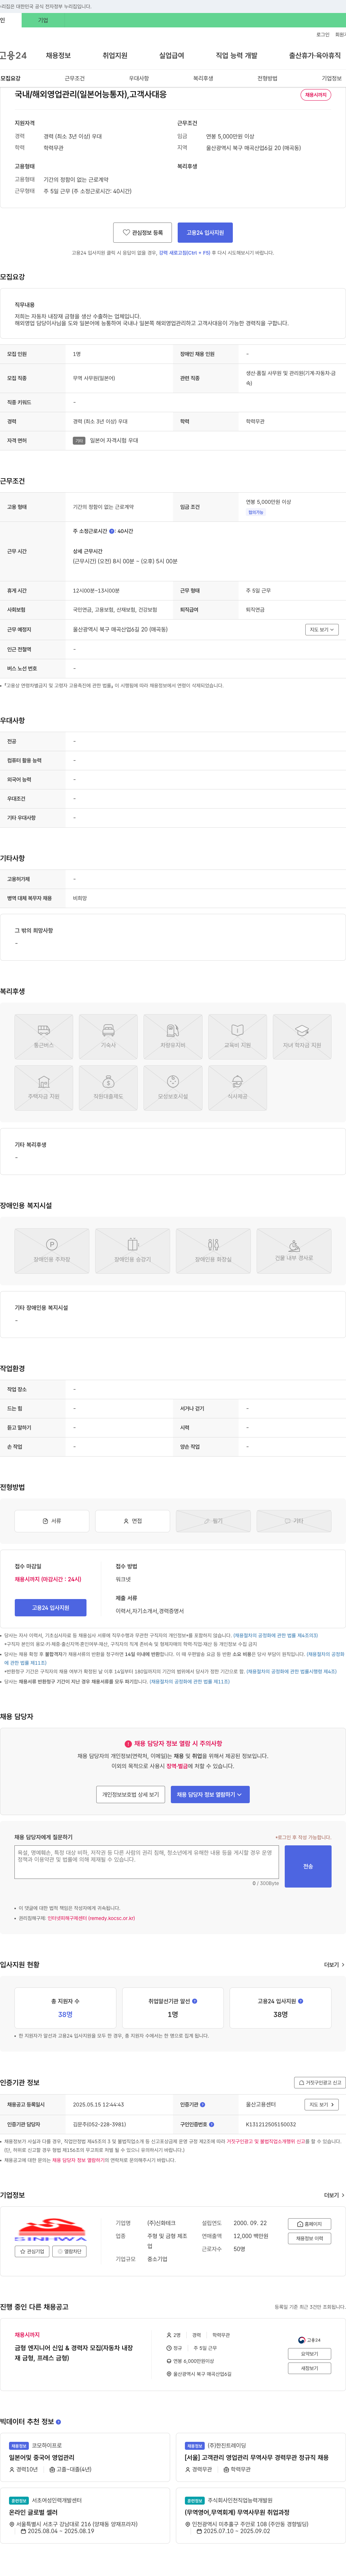Click the 모성보호시설 icon
The width and height of the screenshot is (346, 2576).
click(x=173, y=1088)
